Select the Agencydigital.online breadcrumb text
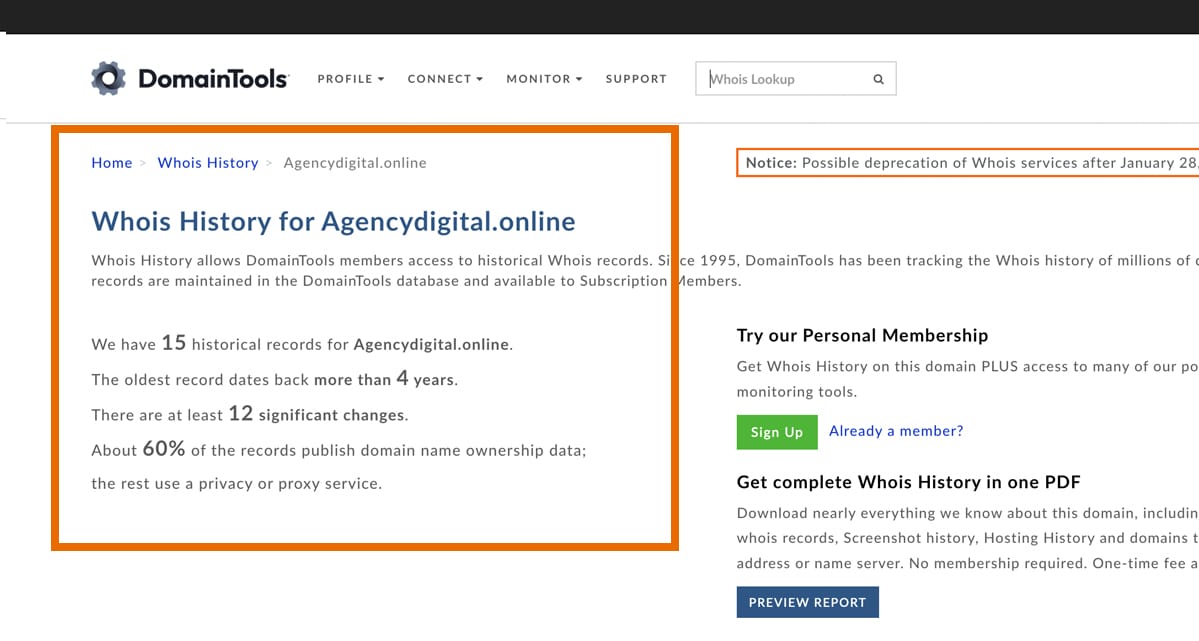Screen dimensions: 1199x641 (x=355, y=163)
